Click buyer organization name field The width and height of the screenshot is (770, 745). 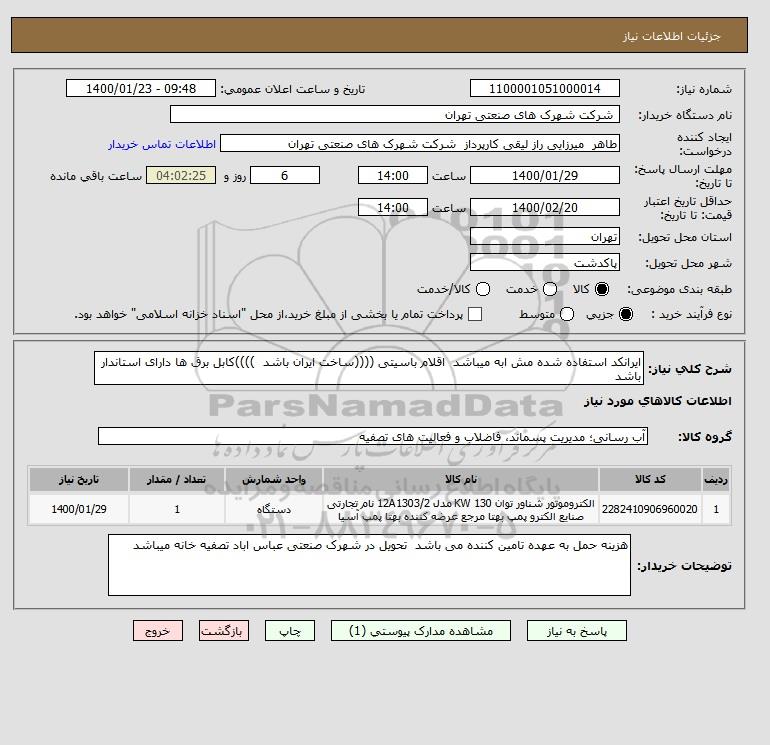click(x=395, y=114)
